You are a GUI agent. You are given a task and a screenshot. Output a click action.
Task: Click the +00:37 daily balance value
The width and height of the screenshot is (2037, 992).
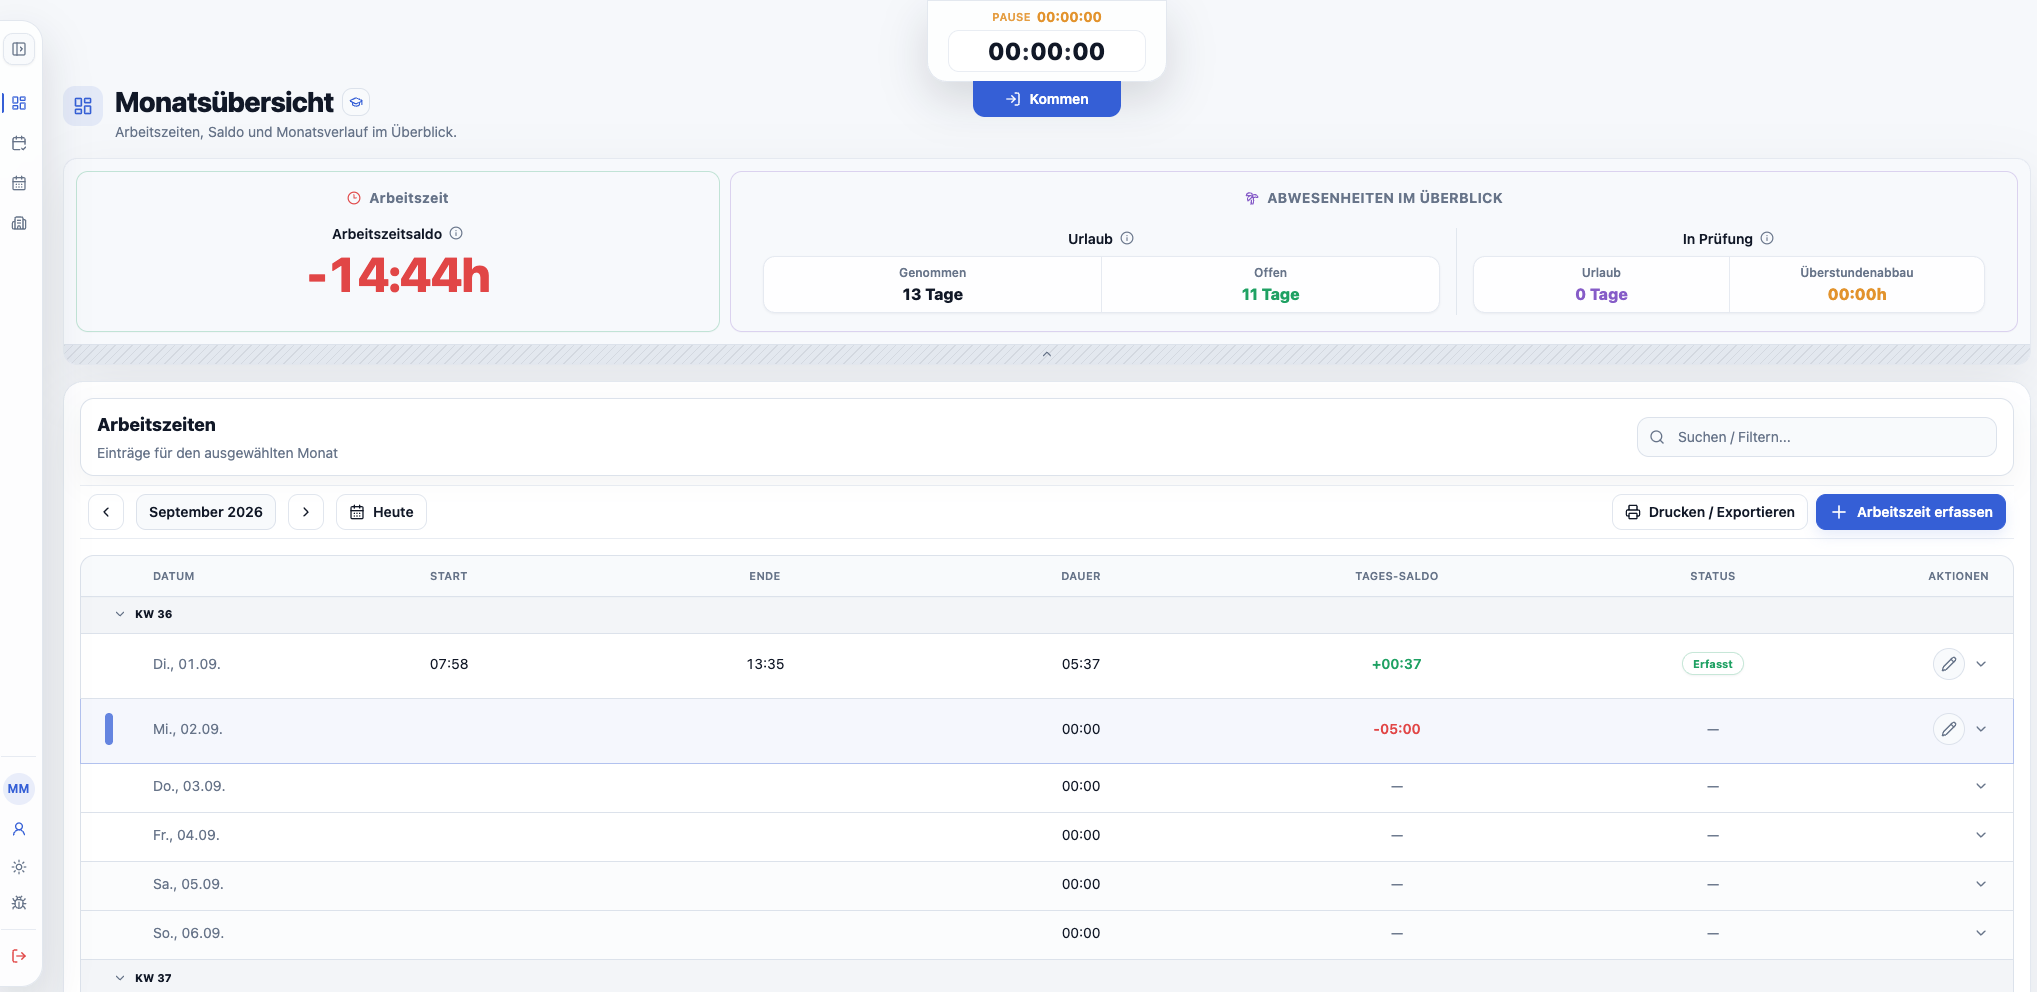(1397, 664)
